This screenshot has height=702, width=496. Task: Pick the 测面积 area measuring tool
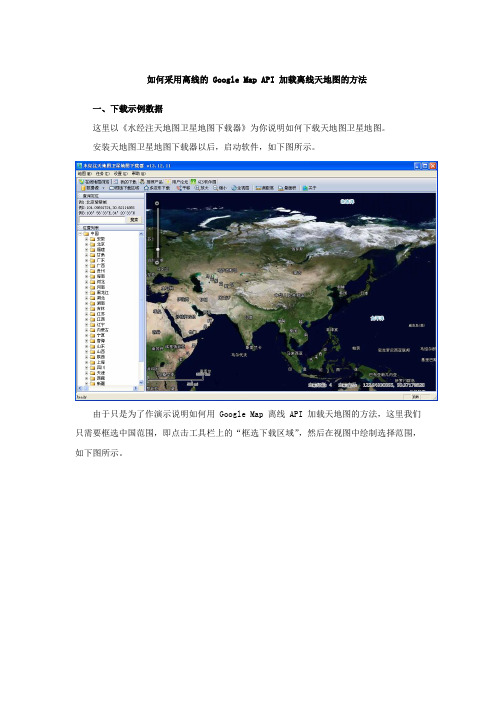coord(287,188)
